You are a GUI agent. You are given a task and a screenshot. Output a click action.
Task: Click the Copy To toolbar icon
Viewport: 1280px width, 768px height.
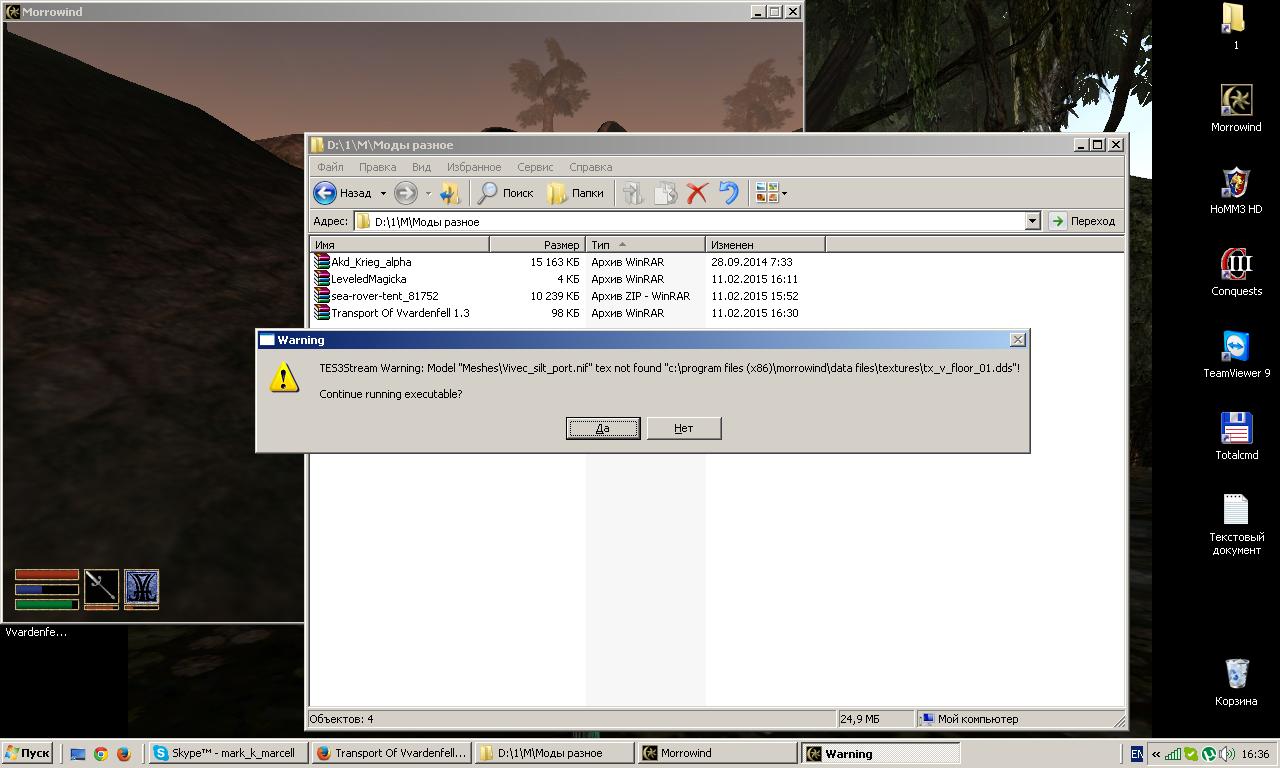click(x=665, y=193)
